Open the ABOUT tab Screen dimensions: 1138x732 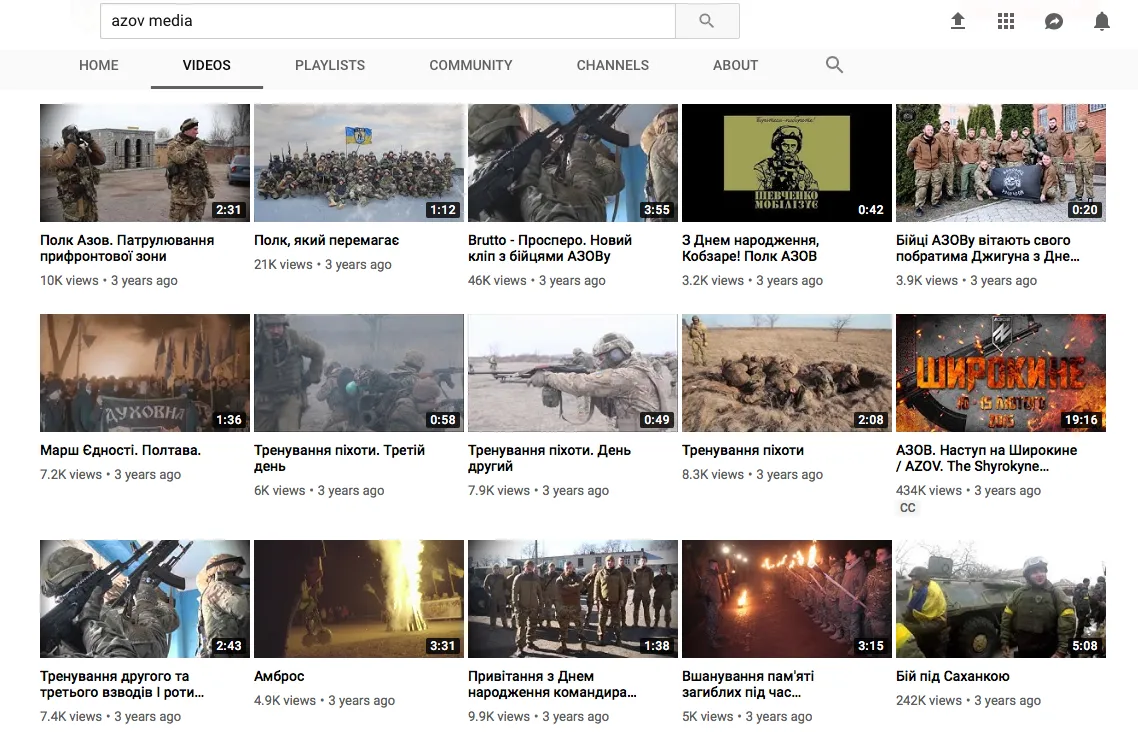(x=735, y=65)
